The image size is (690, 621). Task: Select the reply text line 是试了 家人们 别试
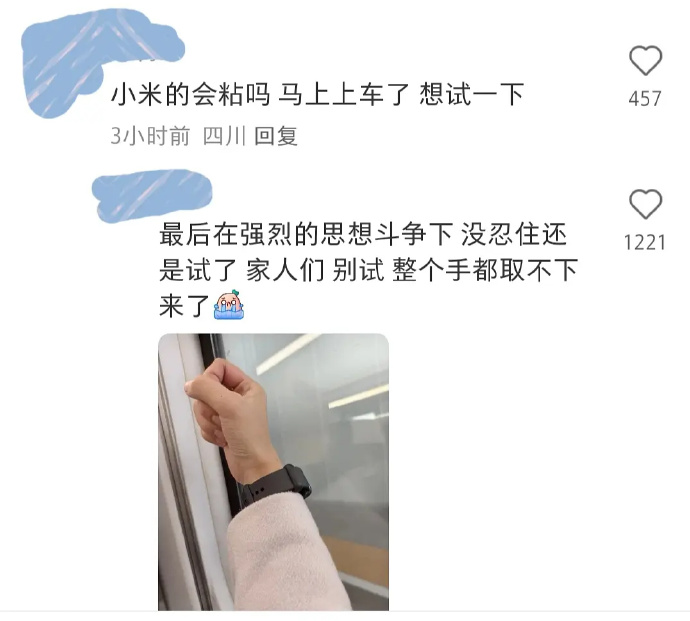[272, 270]
